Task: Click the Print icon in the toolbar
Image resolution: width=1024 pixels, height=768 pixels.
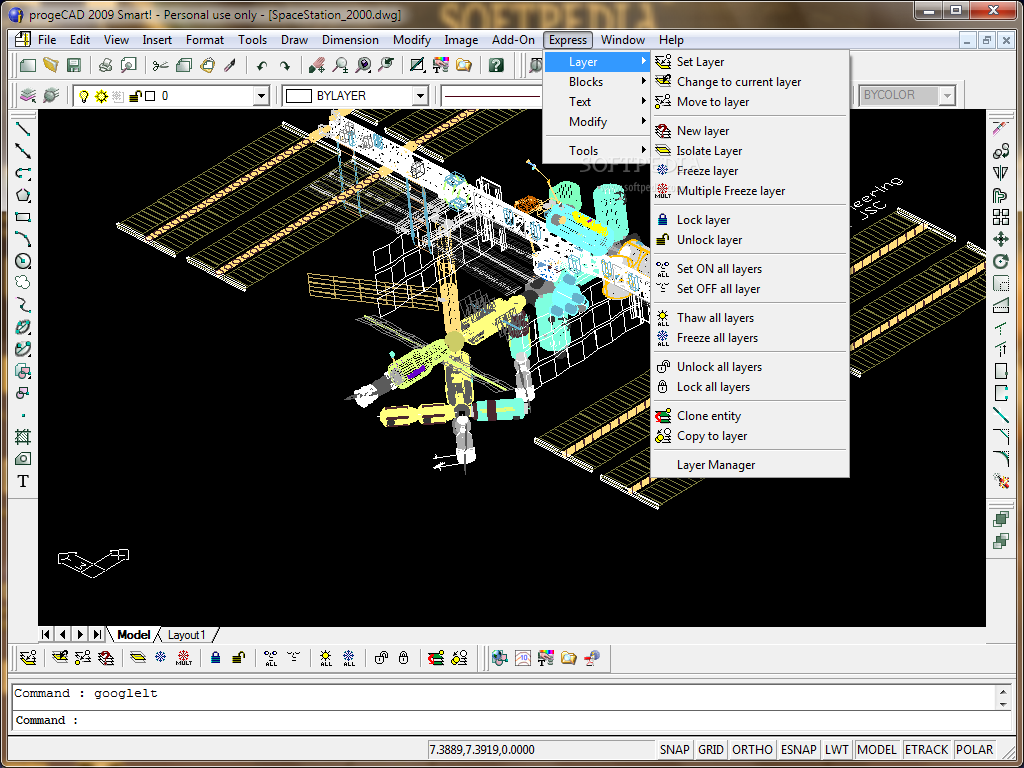Action: click(106, 65)
